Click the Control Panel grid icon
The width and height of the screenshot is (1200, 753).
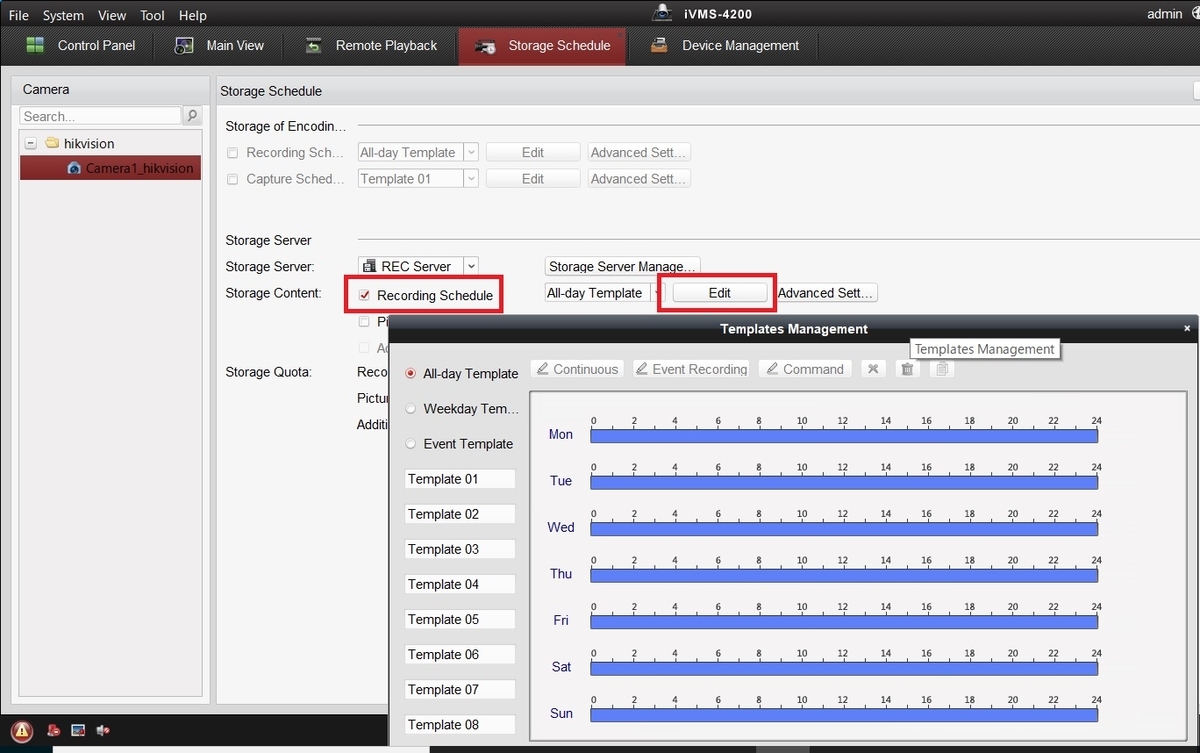[35, 45]
